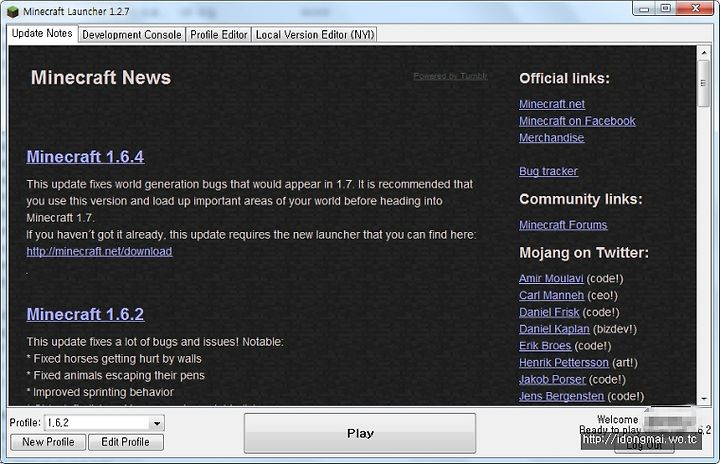720x464 pixels.
Task: Open Amir Moulavi's Twitter link
Action: [551, 278]
